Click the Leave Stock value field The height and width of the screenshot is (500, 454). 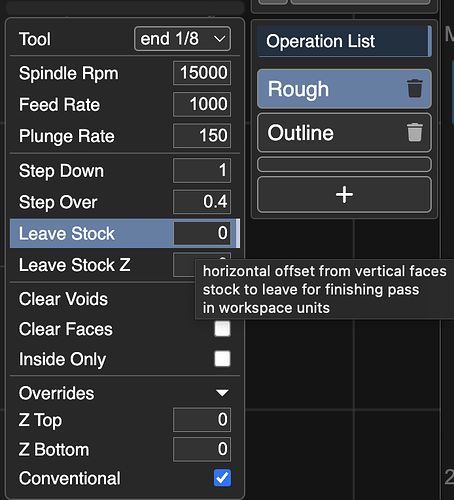click(202, 233)
